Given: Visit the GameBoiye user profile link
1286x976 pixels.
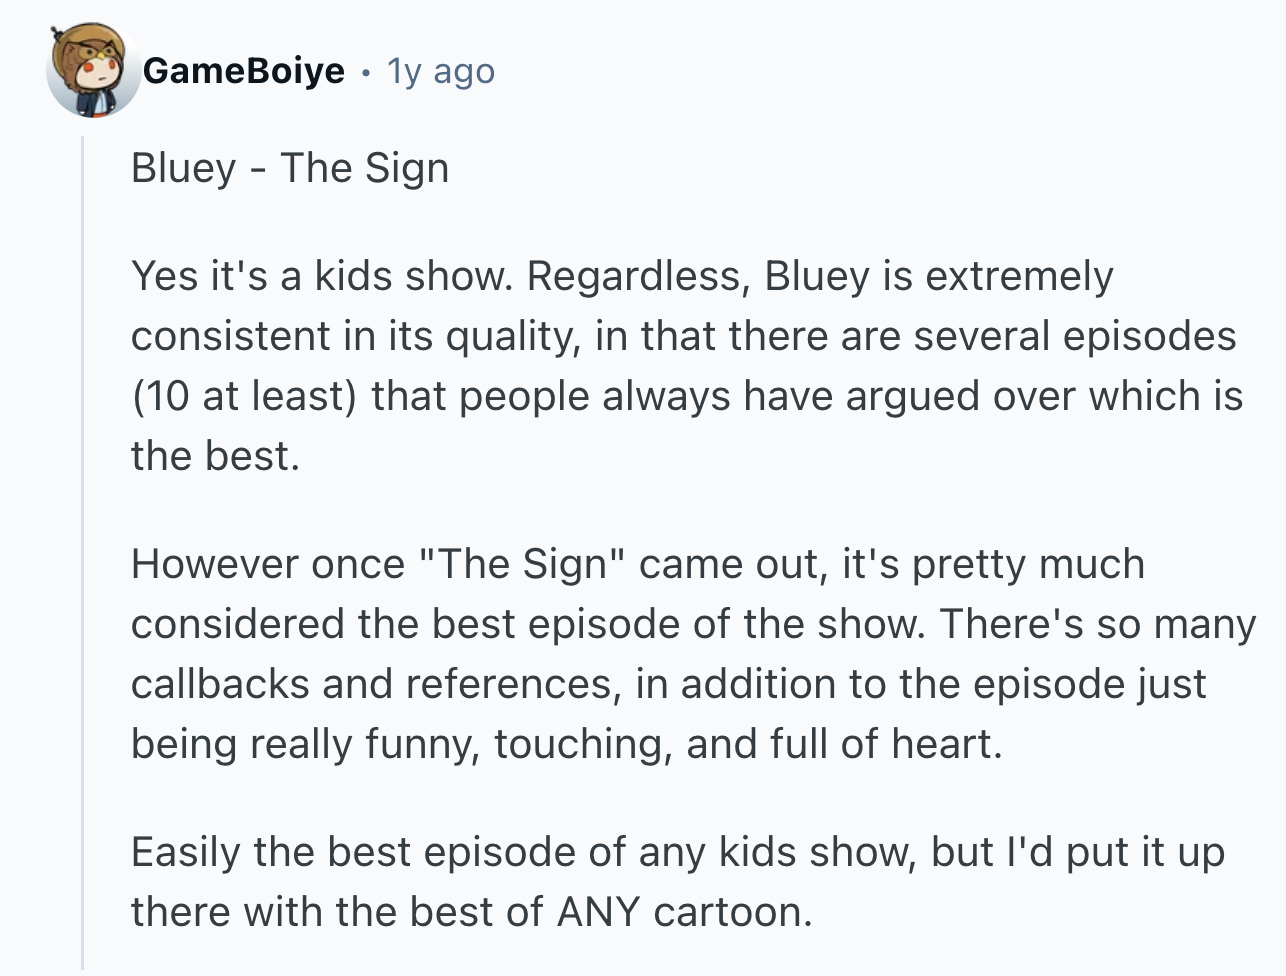Looking at the screenshot, I should point(243,71).
